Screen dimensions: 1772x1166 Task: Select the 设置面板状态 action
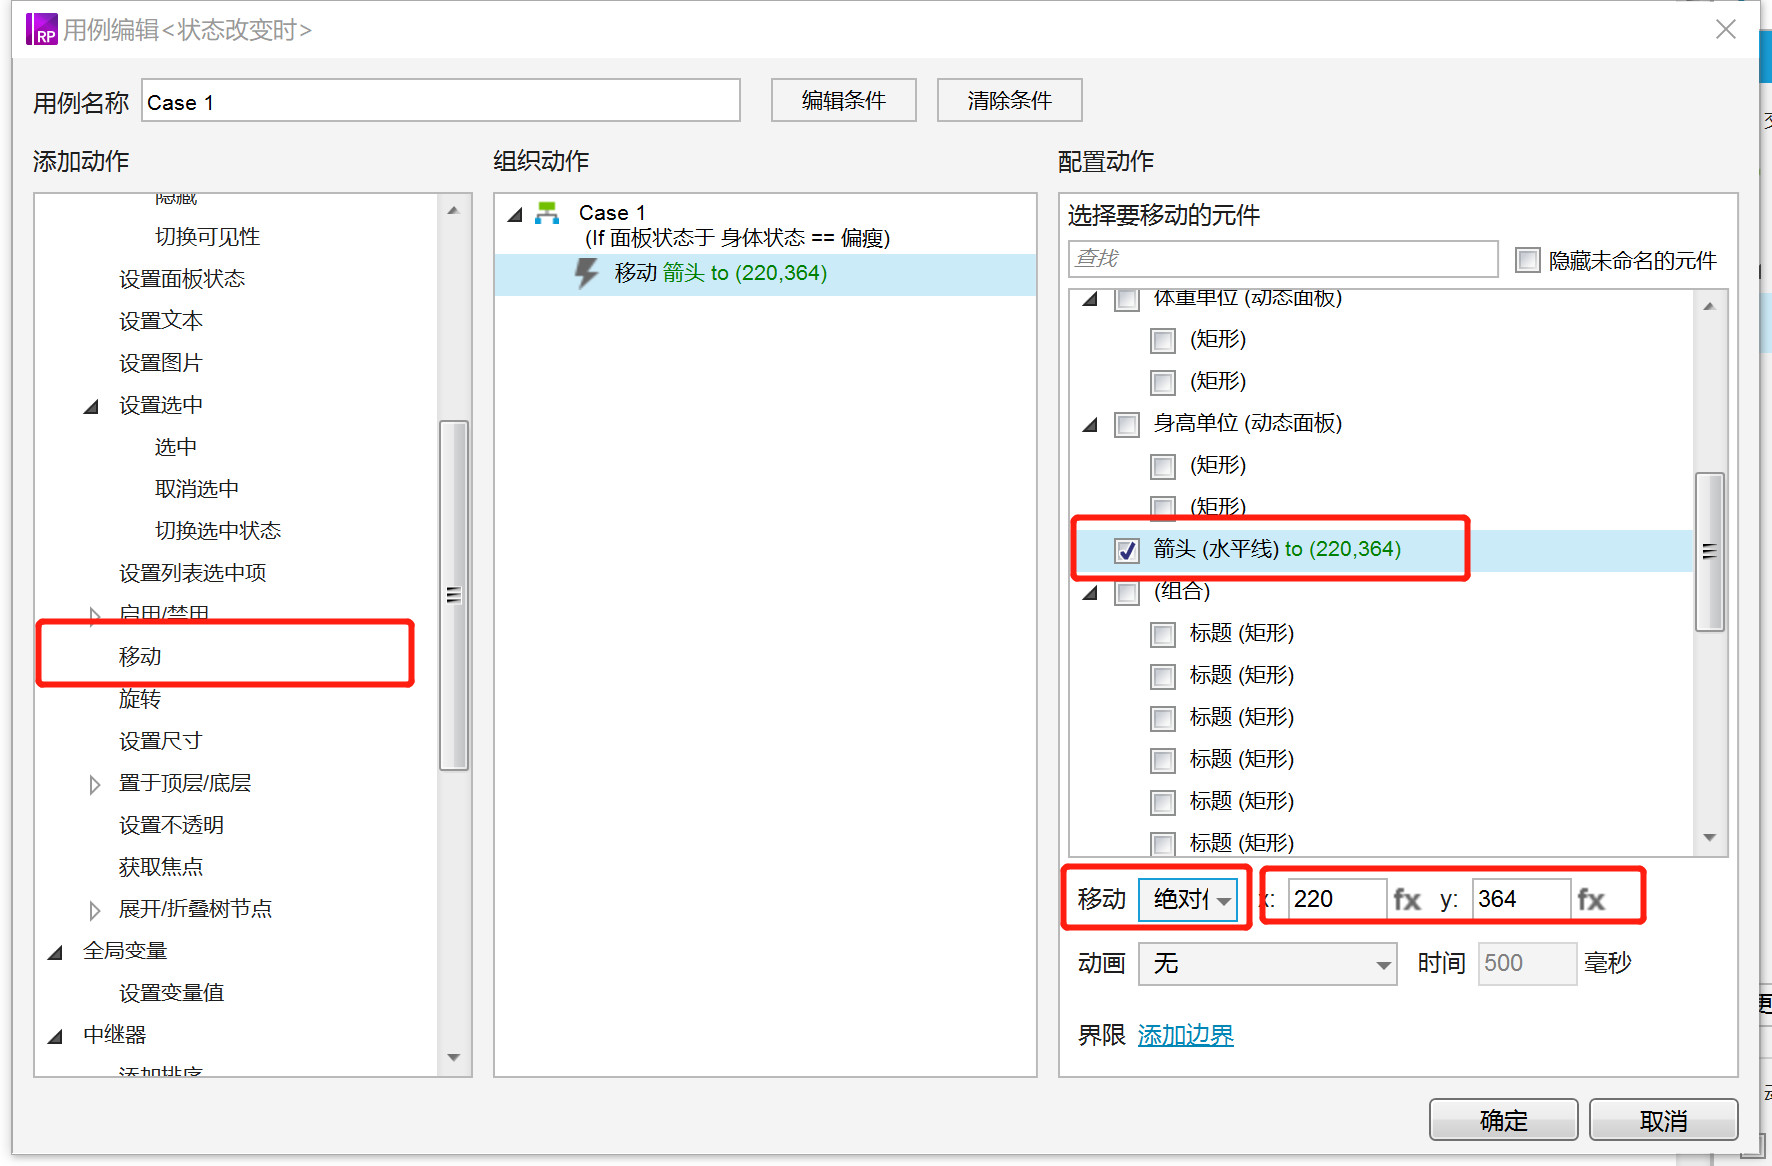[x=182, y=279]
